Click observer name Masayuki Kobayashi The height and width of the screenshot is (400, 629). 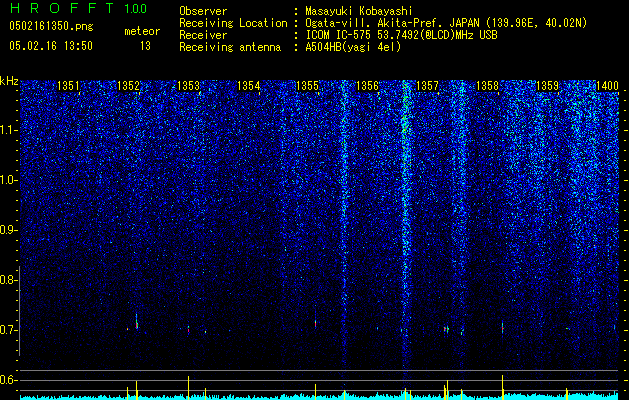(x=359, y=11)
